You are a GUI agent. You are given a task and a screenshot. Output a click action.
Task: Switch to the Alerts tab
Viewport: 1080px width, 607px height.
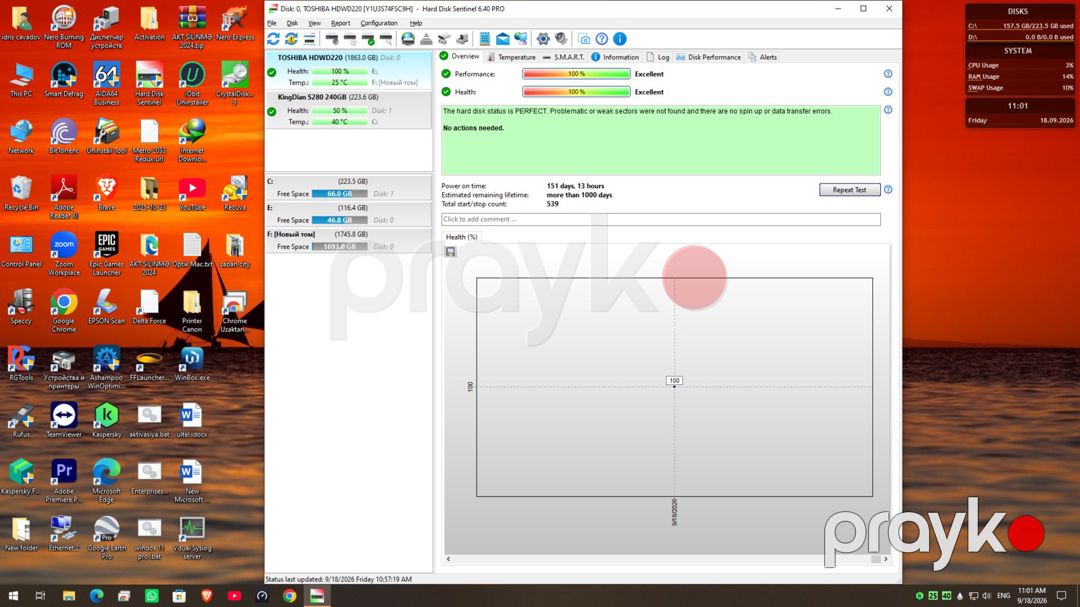762,57
